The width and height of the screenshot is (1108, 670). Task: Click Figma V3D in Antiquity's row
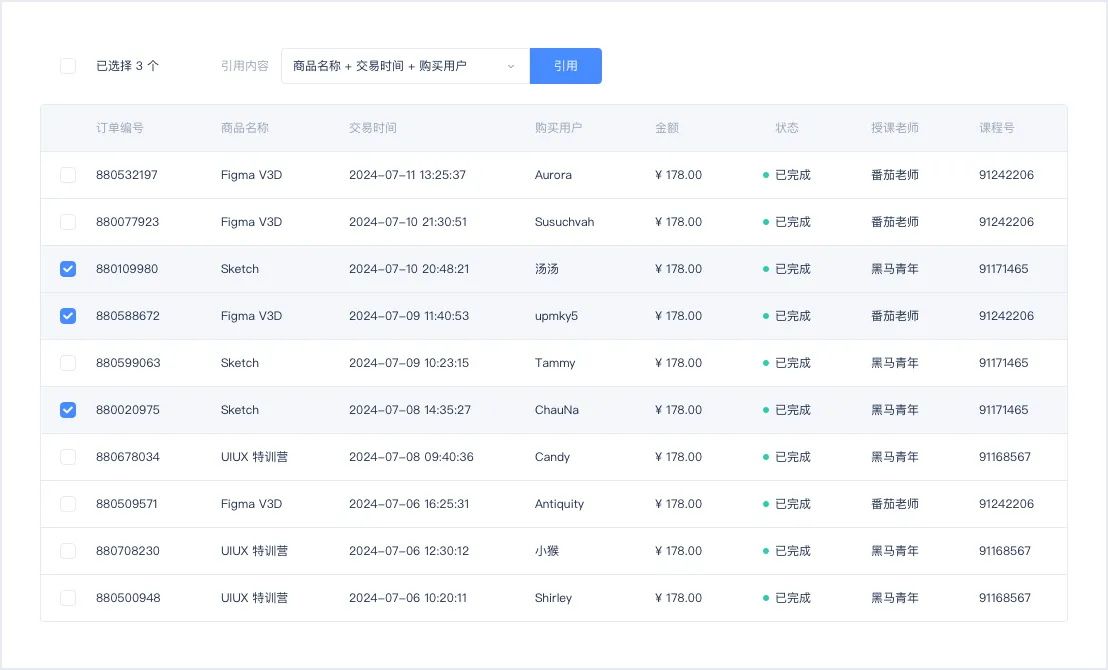(252, 504)
